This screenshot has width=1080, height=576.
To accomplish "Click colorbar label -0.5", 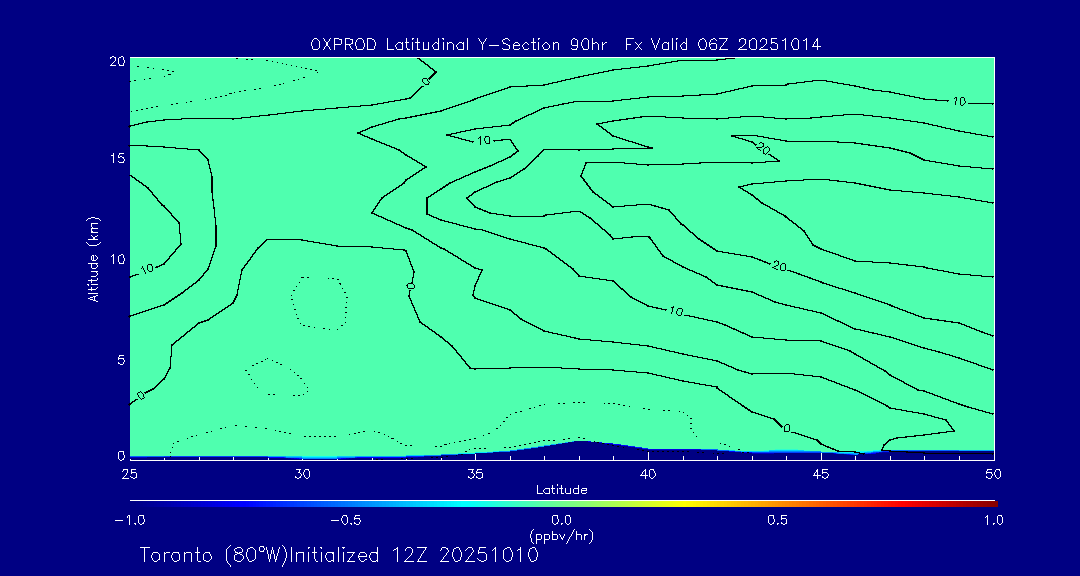I will pos(346,520).
